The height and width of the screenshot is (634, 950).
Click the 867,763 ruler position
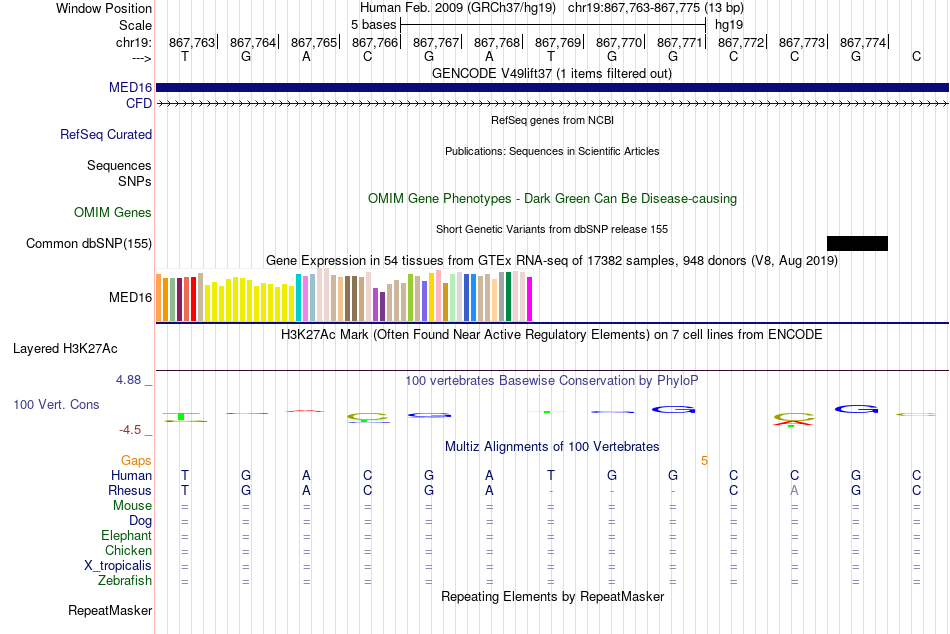coord(192,42)
